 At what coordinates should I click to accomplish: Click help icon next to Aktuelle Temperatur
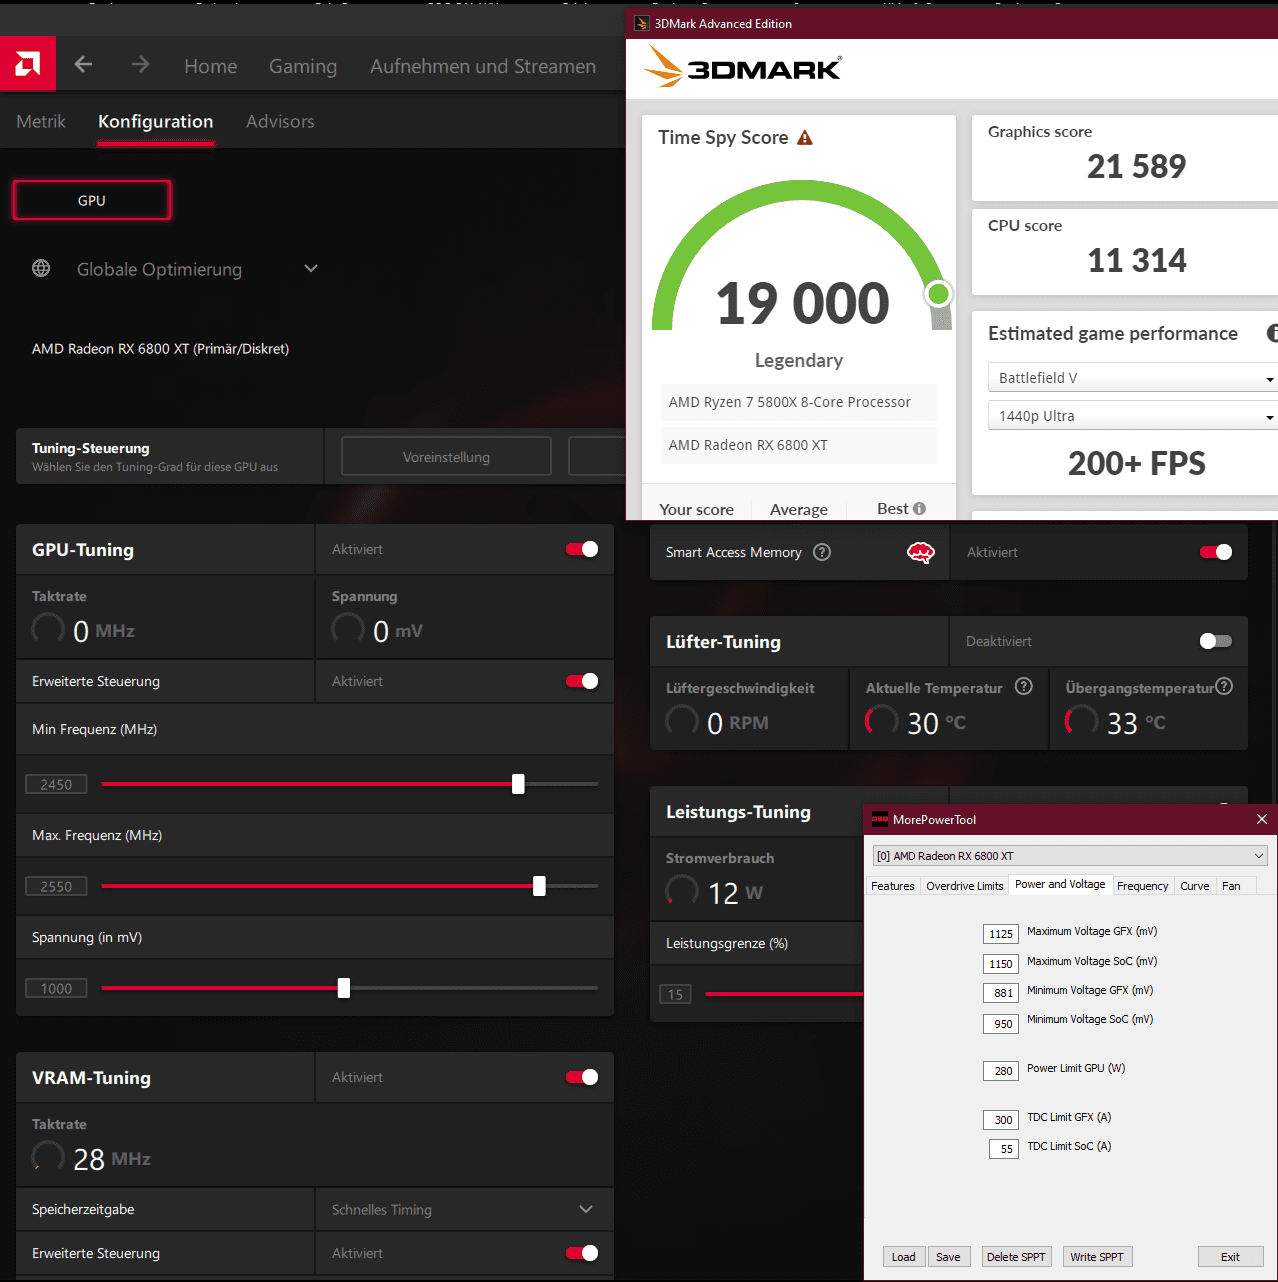pyautogui.click(x=1023, y=686)
